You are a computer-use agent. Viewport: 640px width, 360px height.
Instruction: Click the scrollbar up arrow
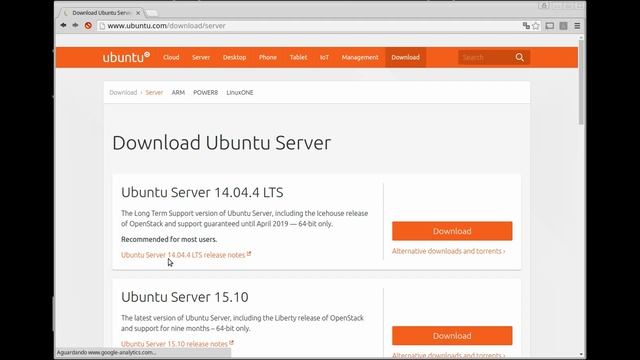click(x=581, y=38)
